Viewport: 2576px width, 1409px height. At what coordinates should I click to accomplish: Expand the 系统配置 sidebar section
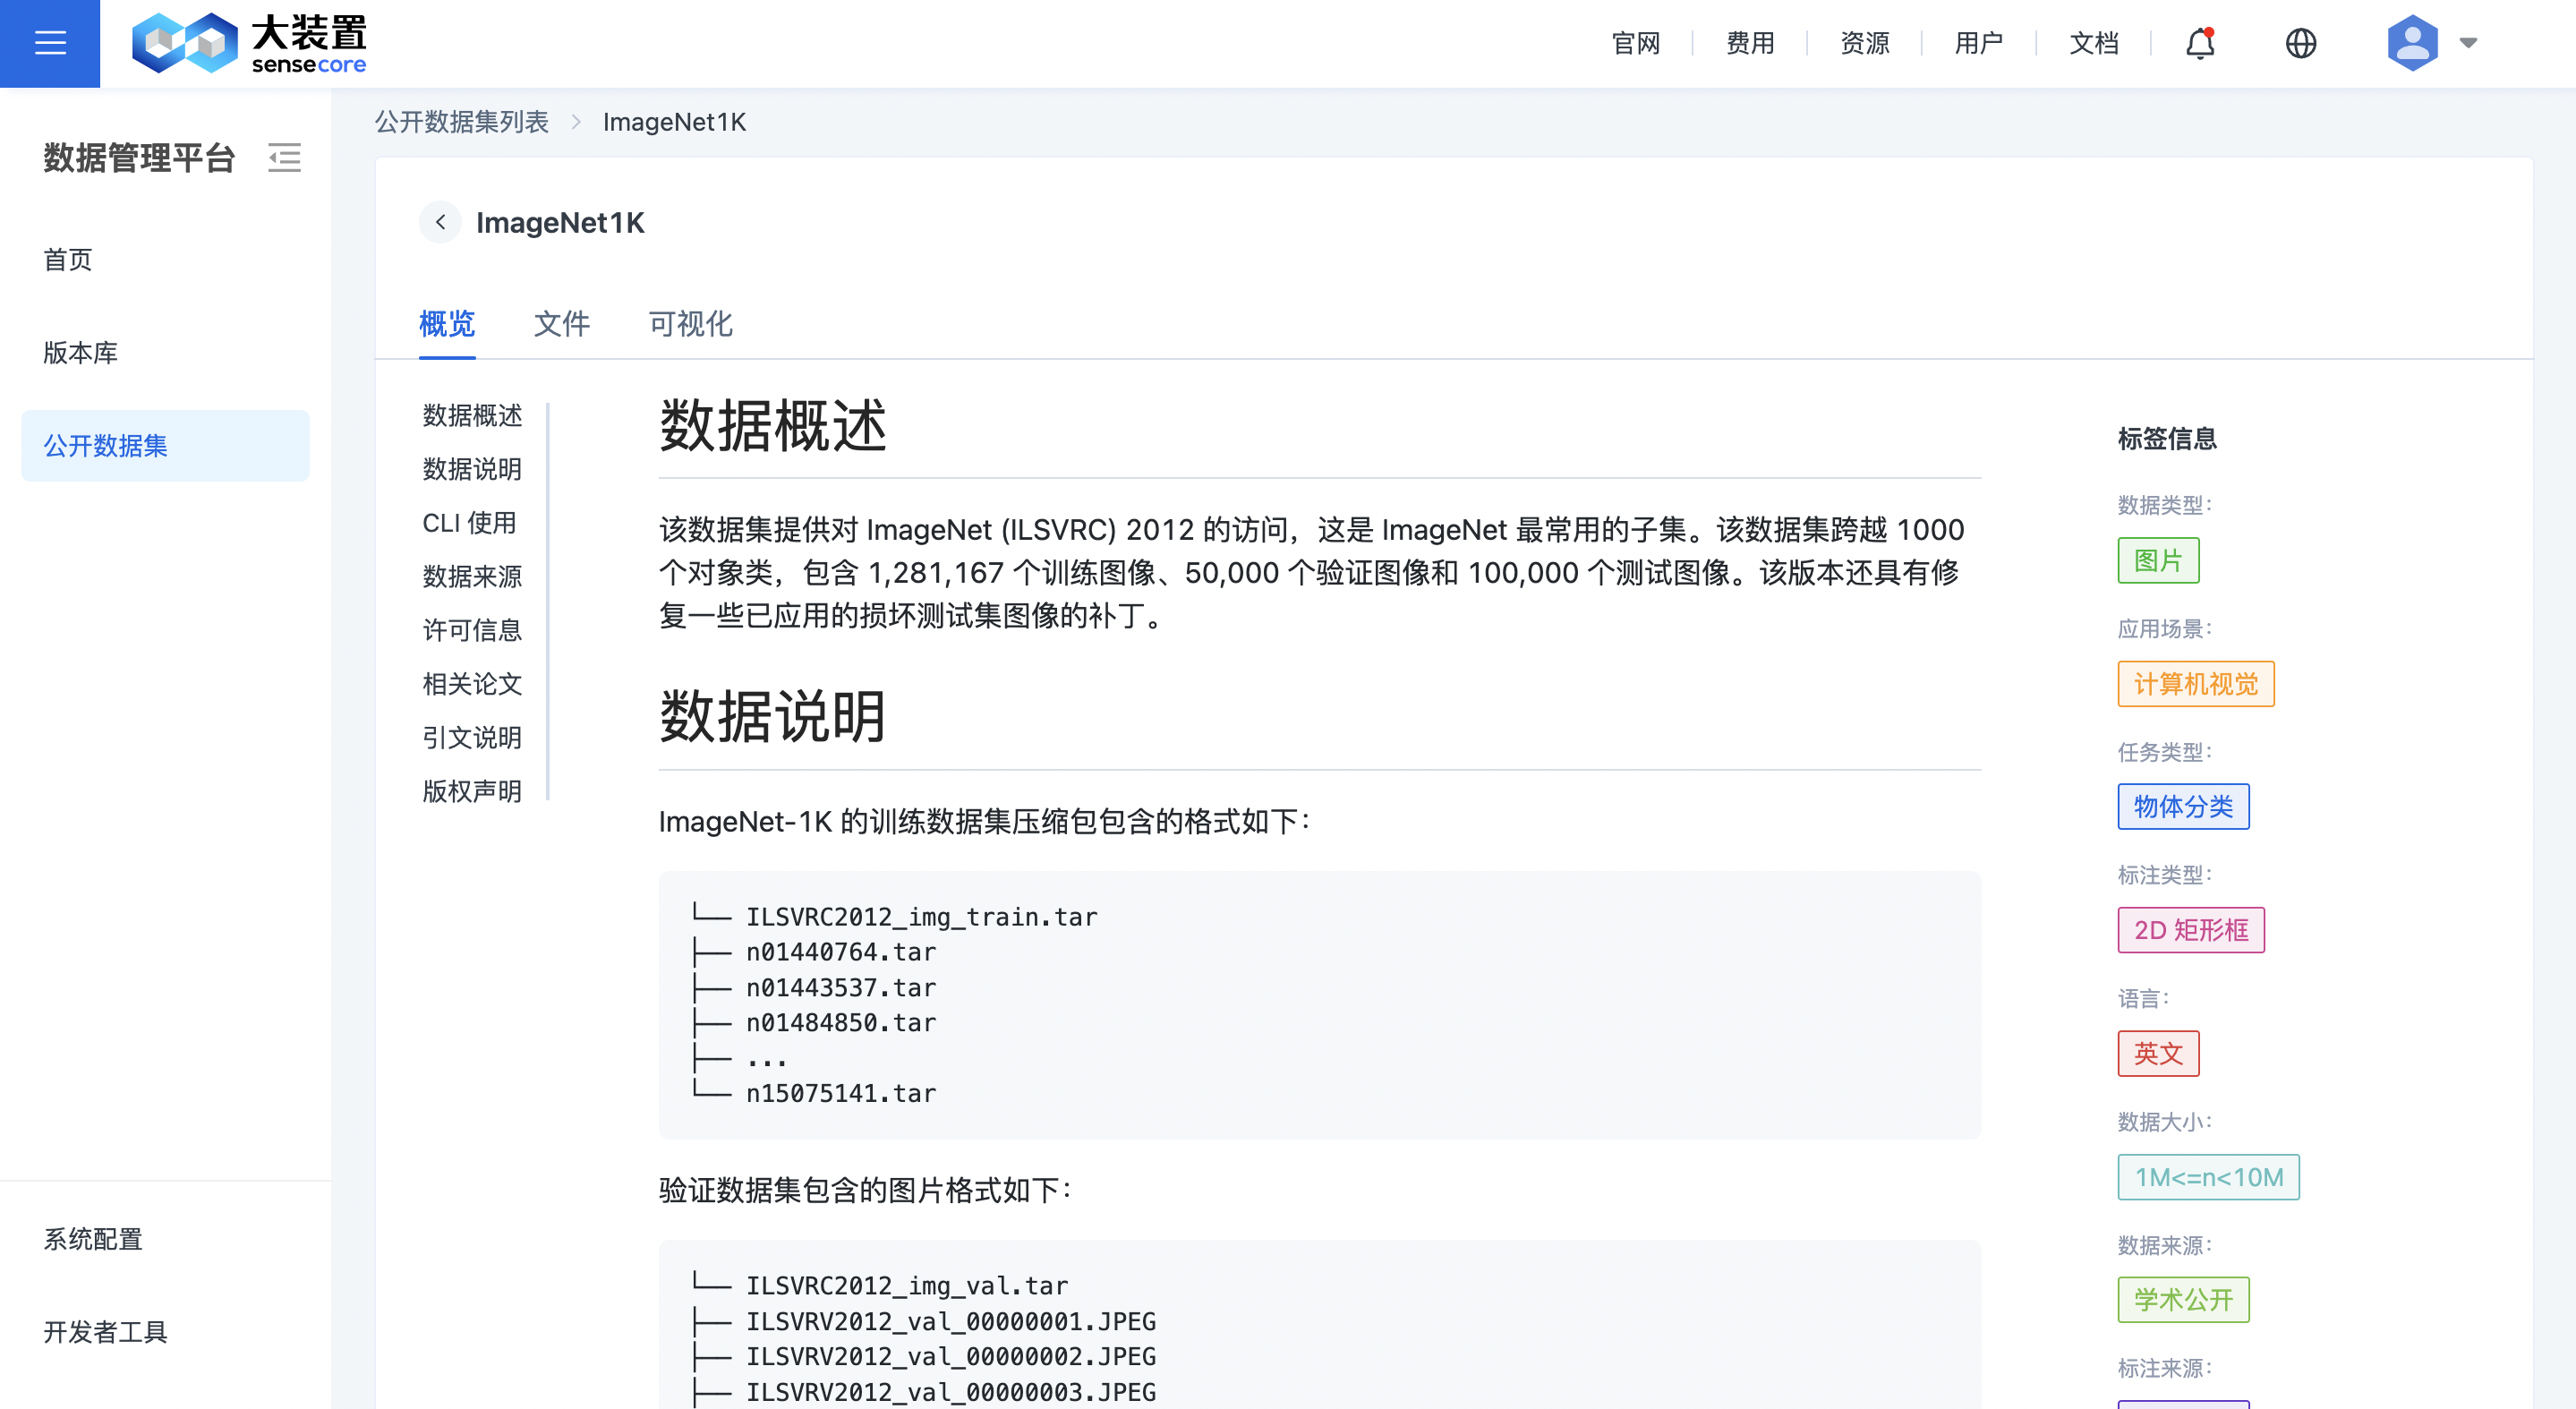pos(93,1240)
